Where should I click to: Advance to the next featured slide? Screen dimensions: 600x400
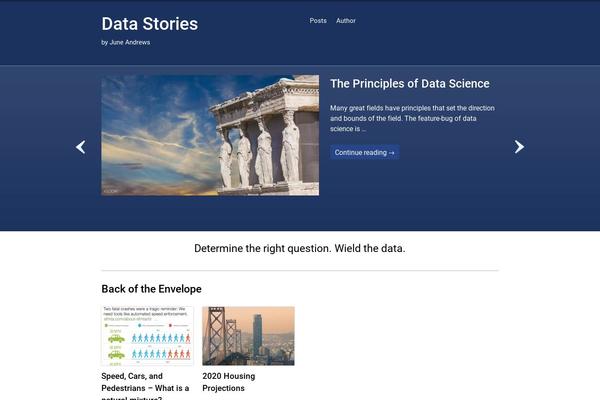[x=519, y=147]
